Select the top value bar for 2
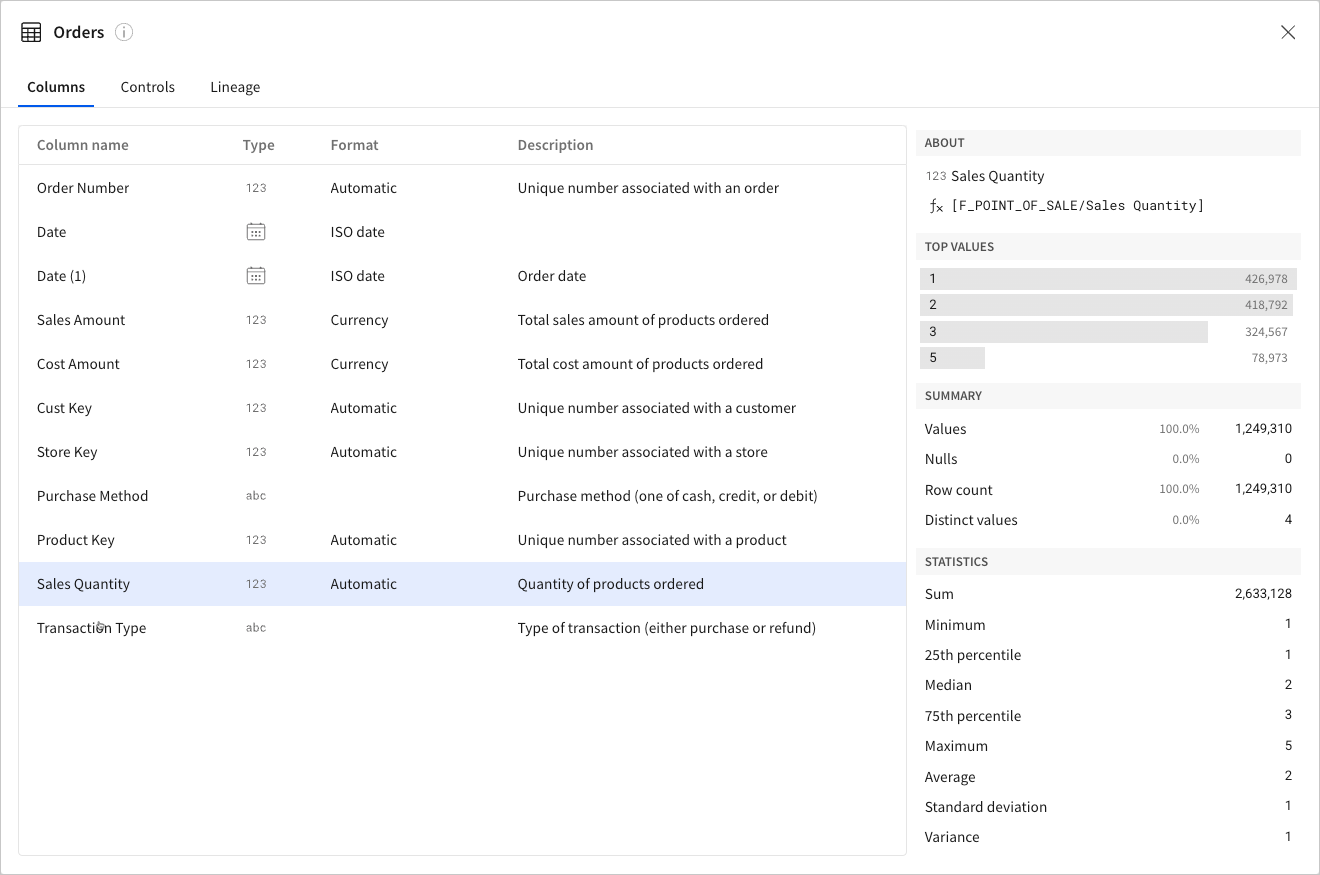The width and height of the screenshot is (1320, 875). tap(1106, 305)
